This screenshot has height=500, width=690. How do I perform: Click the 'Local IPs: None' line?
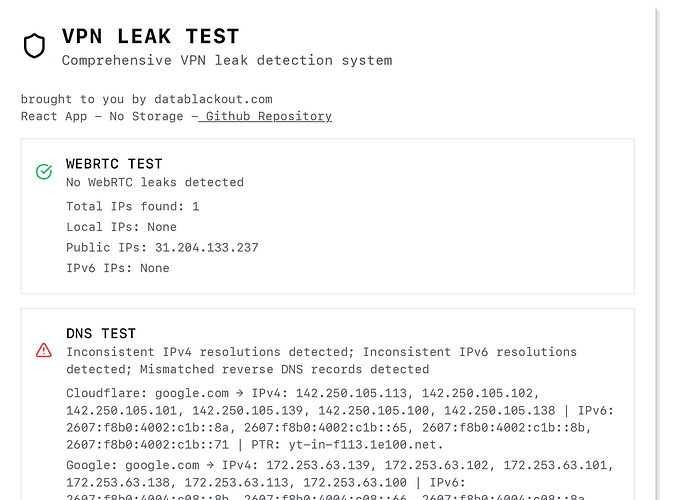(x=121, y=227)
